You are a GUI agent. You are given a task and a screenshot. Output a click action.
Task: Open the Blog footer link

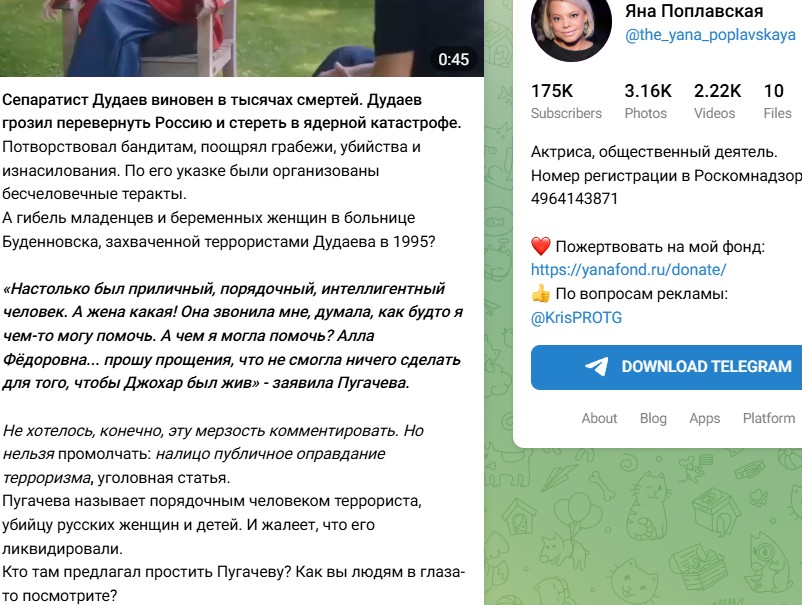pyautogui.click(x=653, y=418)
